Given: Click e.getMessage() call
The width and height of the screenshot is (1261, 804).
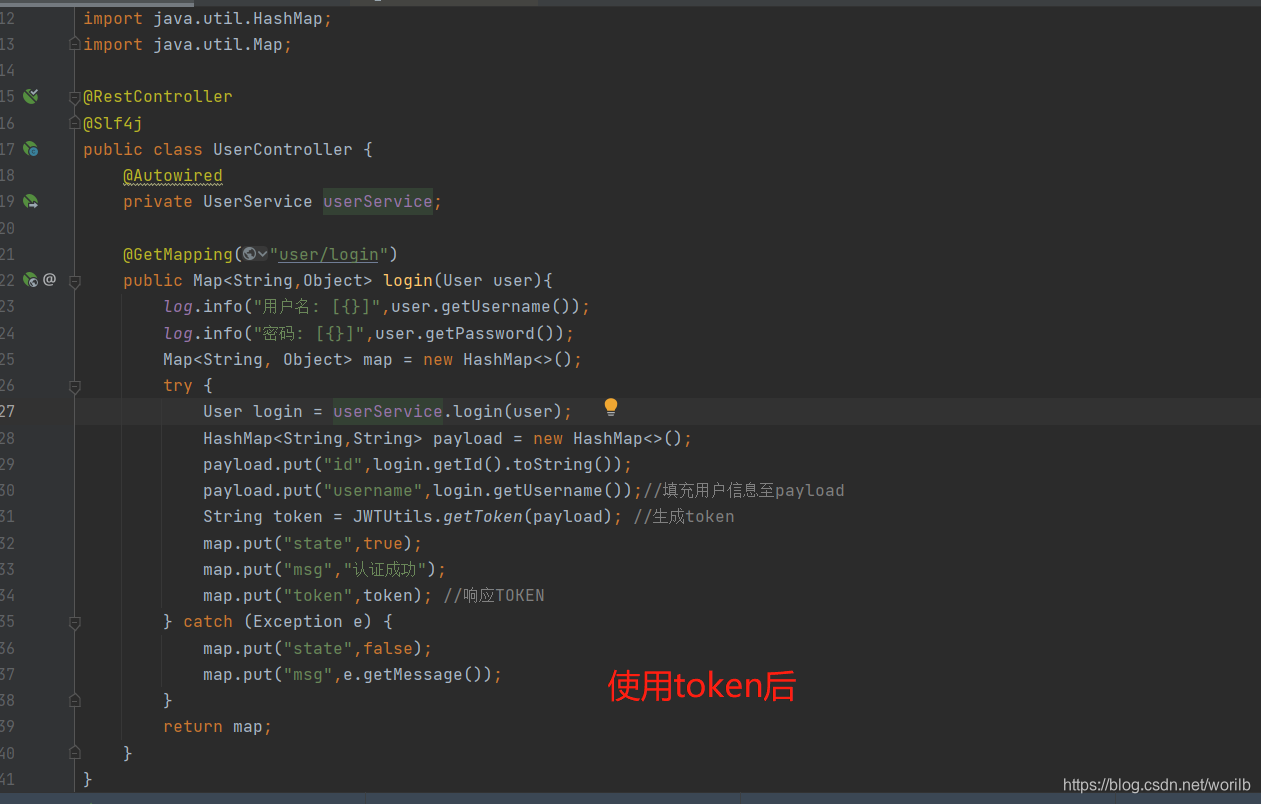Looking at the screenshot, I should 413,674.
